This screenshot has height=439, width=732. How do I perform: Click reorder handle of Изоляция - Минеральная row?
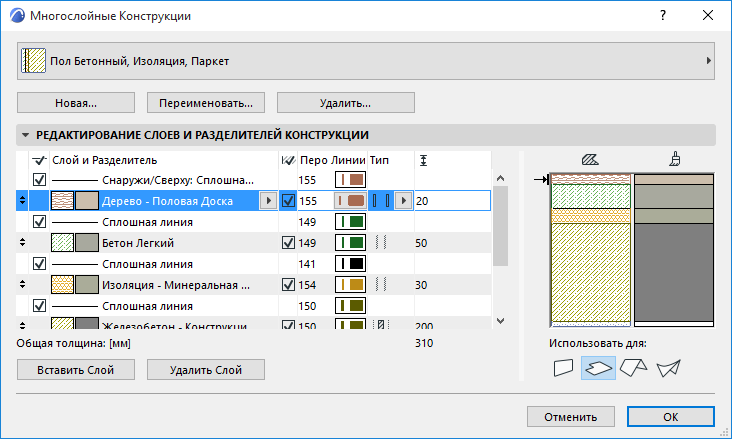point(22,284)
